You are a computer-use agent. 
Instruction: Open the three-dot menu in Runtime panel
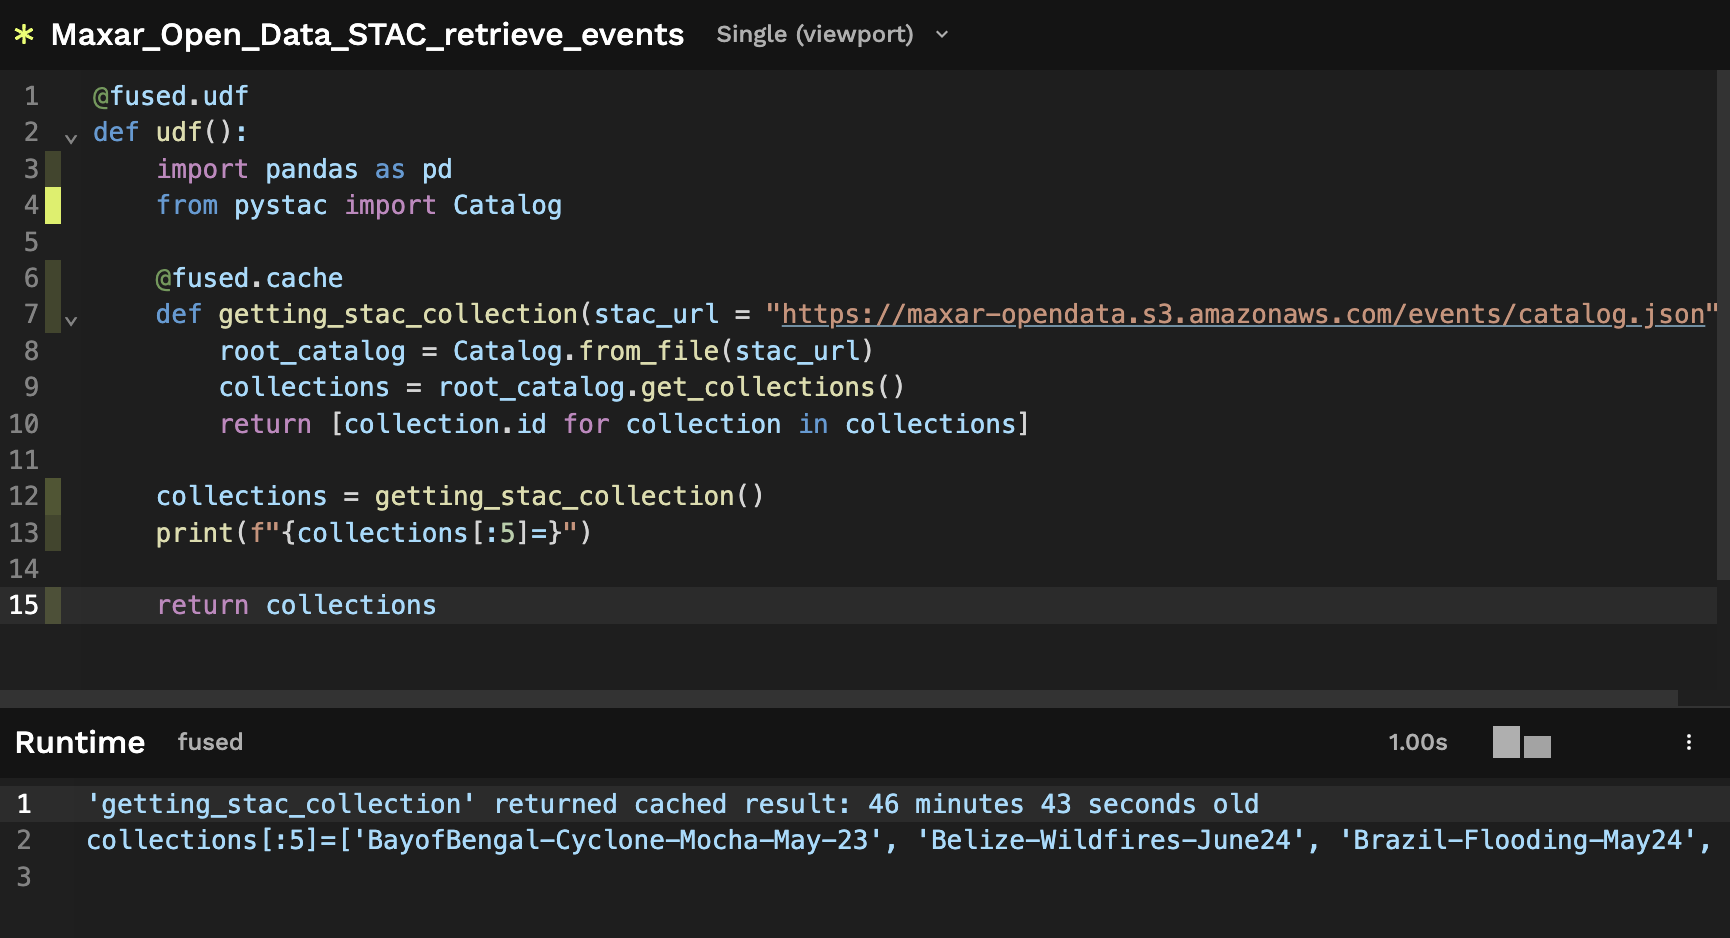(1688, 742)
